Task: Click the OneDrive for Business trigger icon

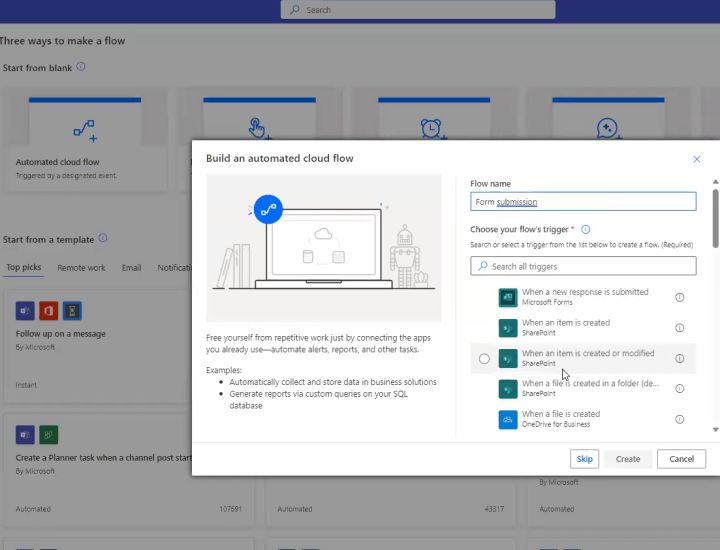Action: point(508,420)
